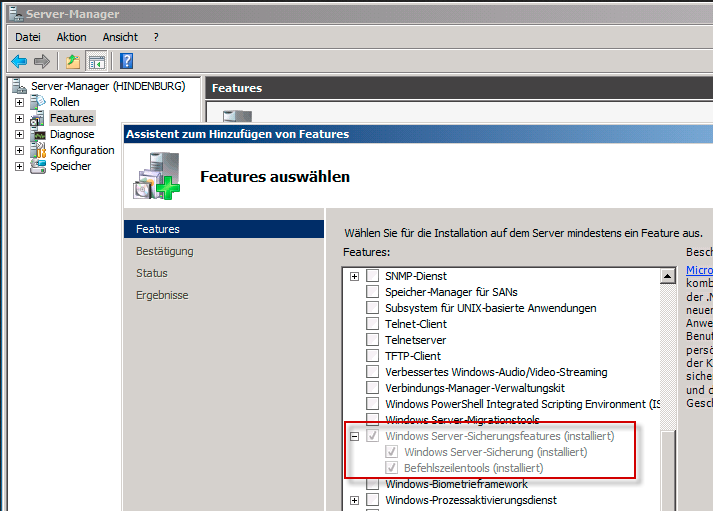Click the Konfiguration tree node icon
Screen dimensions: 713x511
point(38,150)
